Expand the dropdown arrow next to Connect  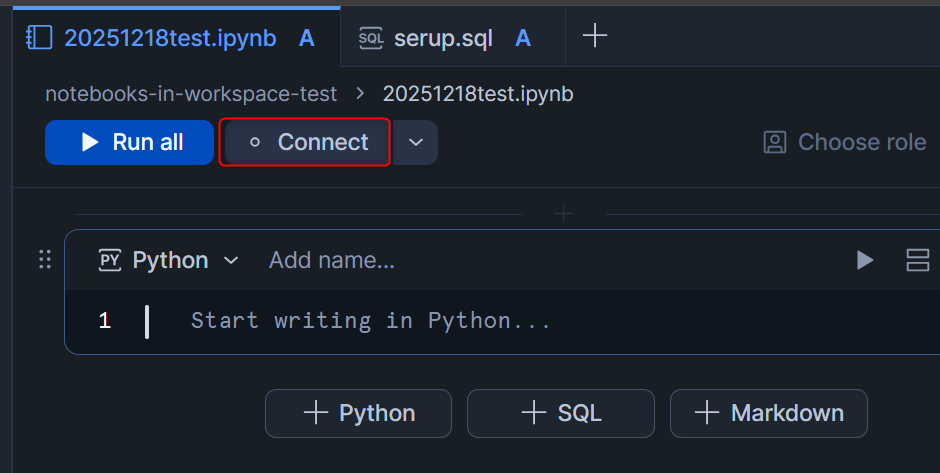pyautogui.click(x=416, y=142)
